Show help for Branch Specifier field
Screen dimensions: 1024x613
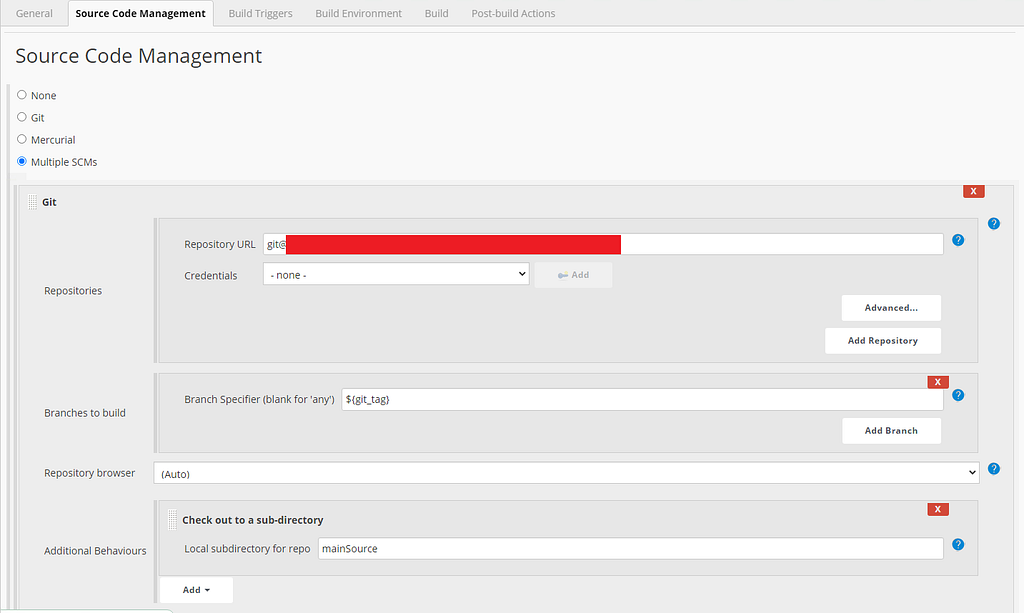958,395
